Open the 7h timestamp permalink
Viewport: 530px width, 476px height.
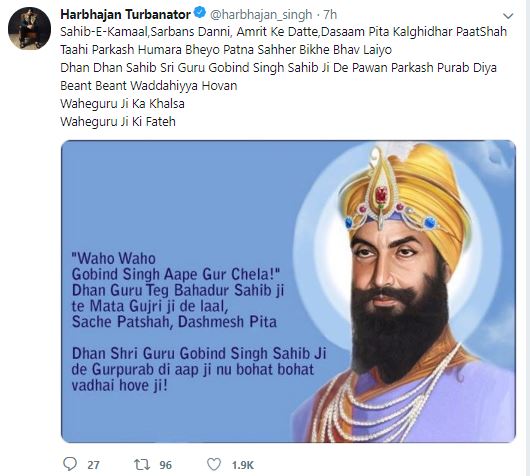pos(330,15)
